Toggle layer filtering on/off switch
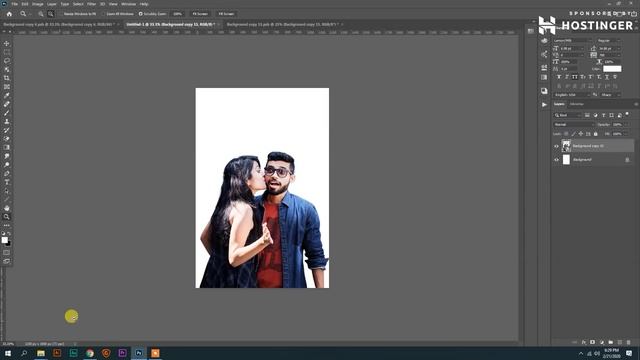 627,115
